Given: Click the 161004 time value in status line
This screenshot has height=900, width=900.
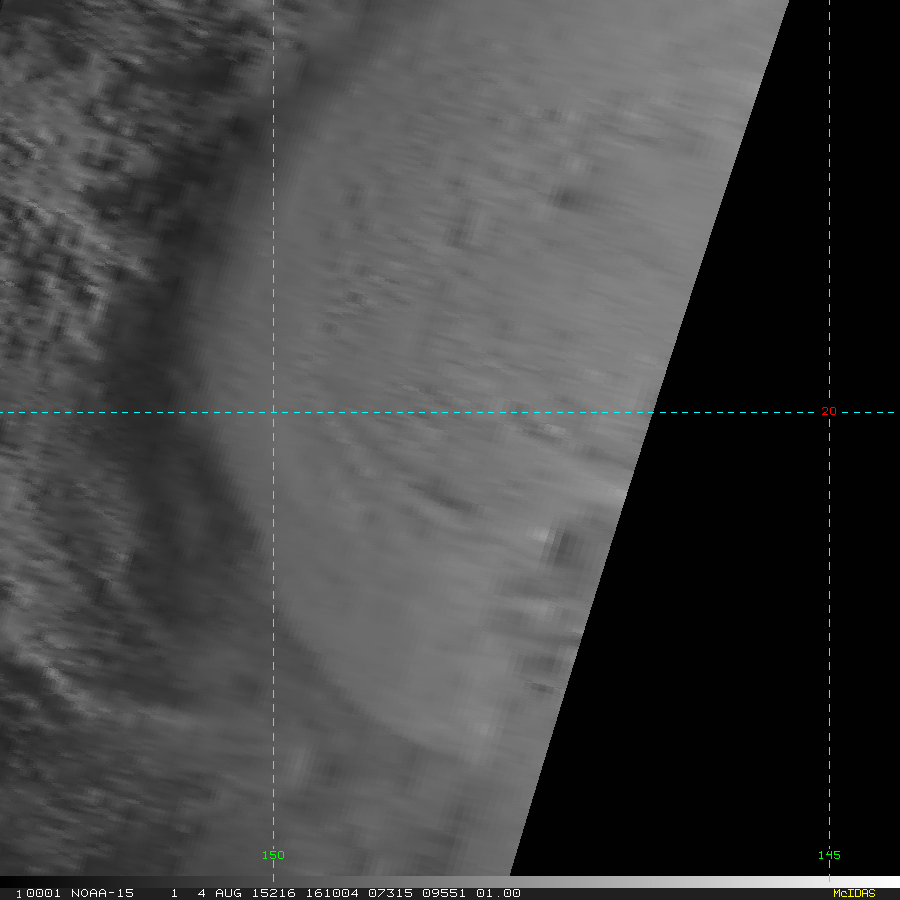Looking at the screenshot, I should click(x=332, y=893).
